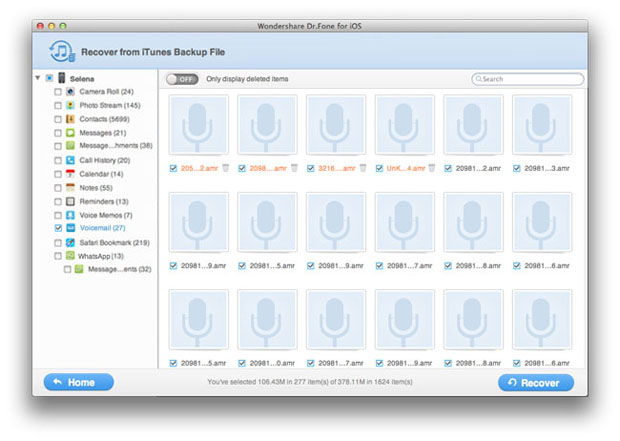Open the 205...2.amr voicemail thumbnail
This screenshot has width=620, height=441.
coord(199,125)
